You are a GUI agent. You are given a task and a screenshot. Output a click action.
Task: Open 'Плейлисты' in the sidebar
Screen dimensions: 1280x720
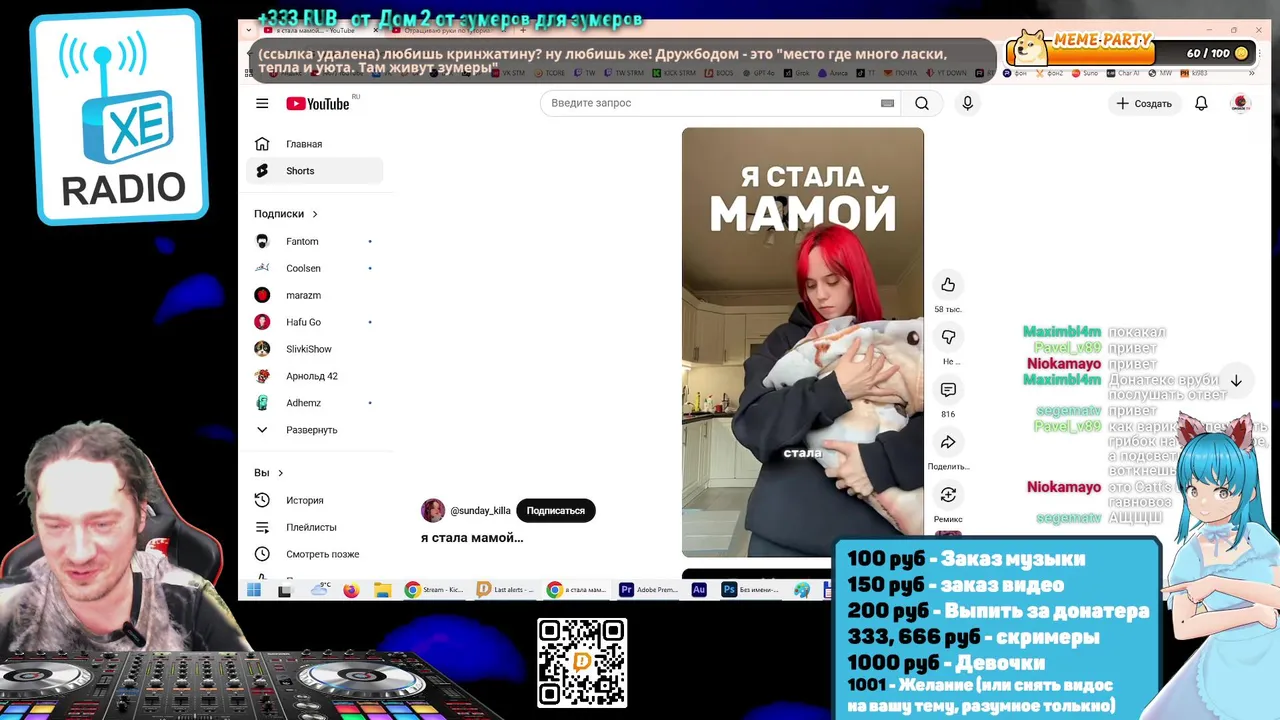click(x=314, y=527)
